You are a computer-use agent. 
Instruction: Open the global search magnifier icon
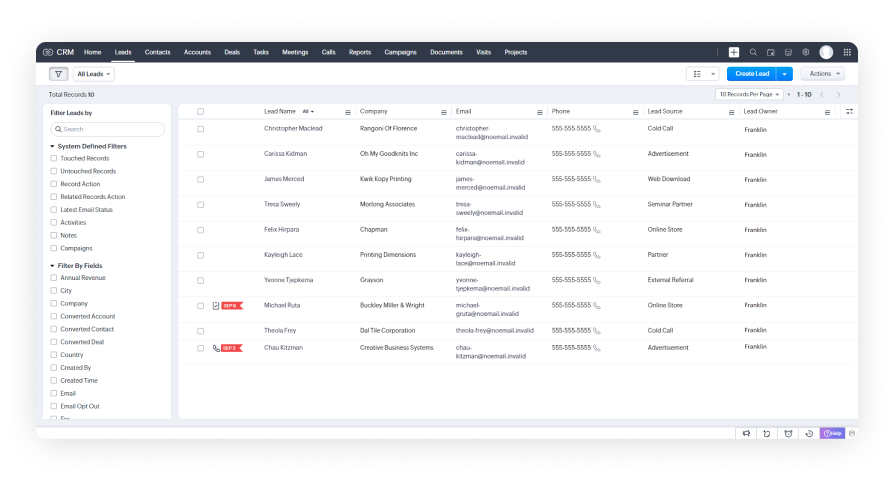point(753,52)
